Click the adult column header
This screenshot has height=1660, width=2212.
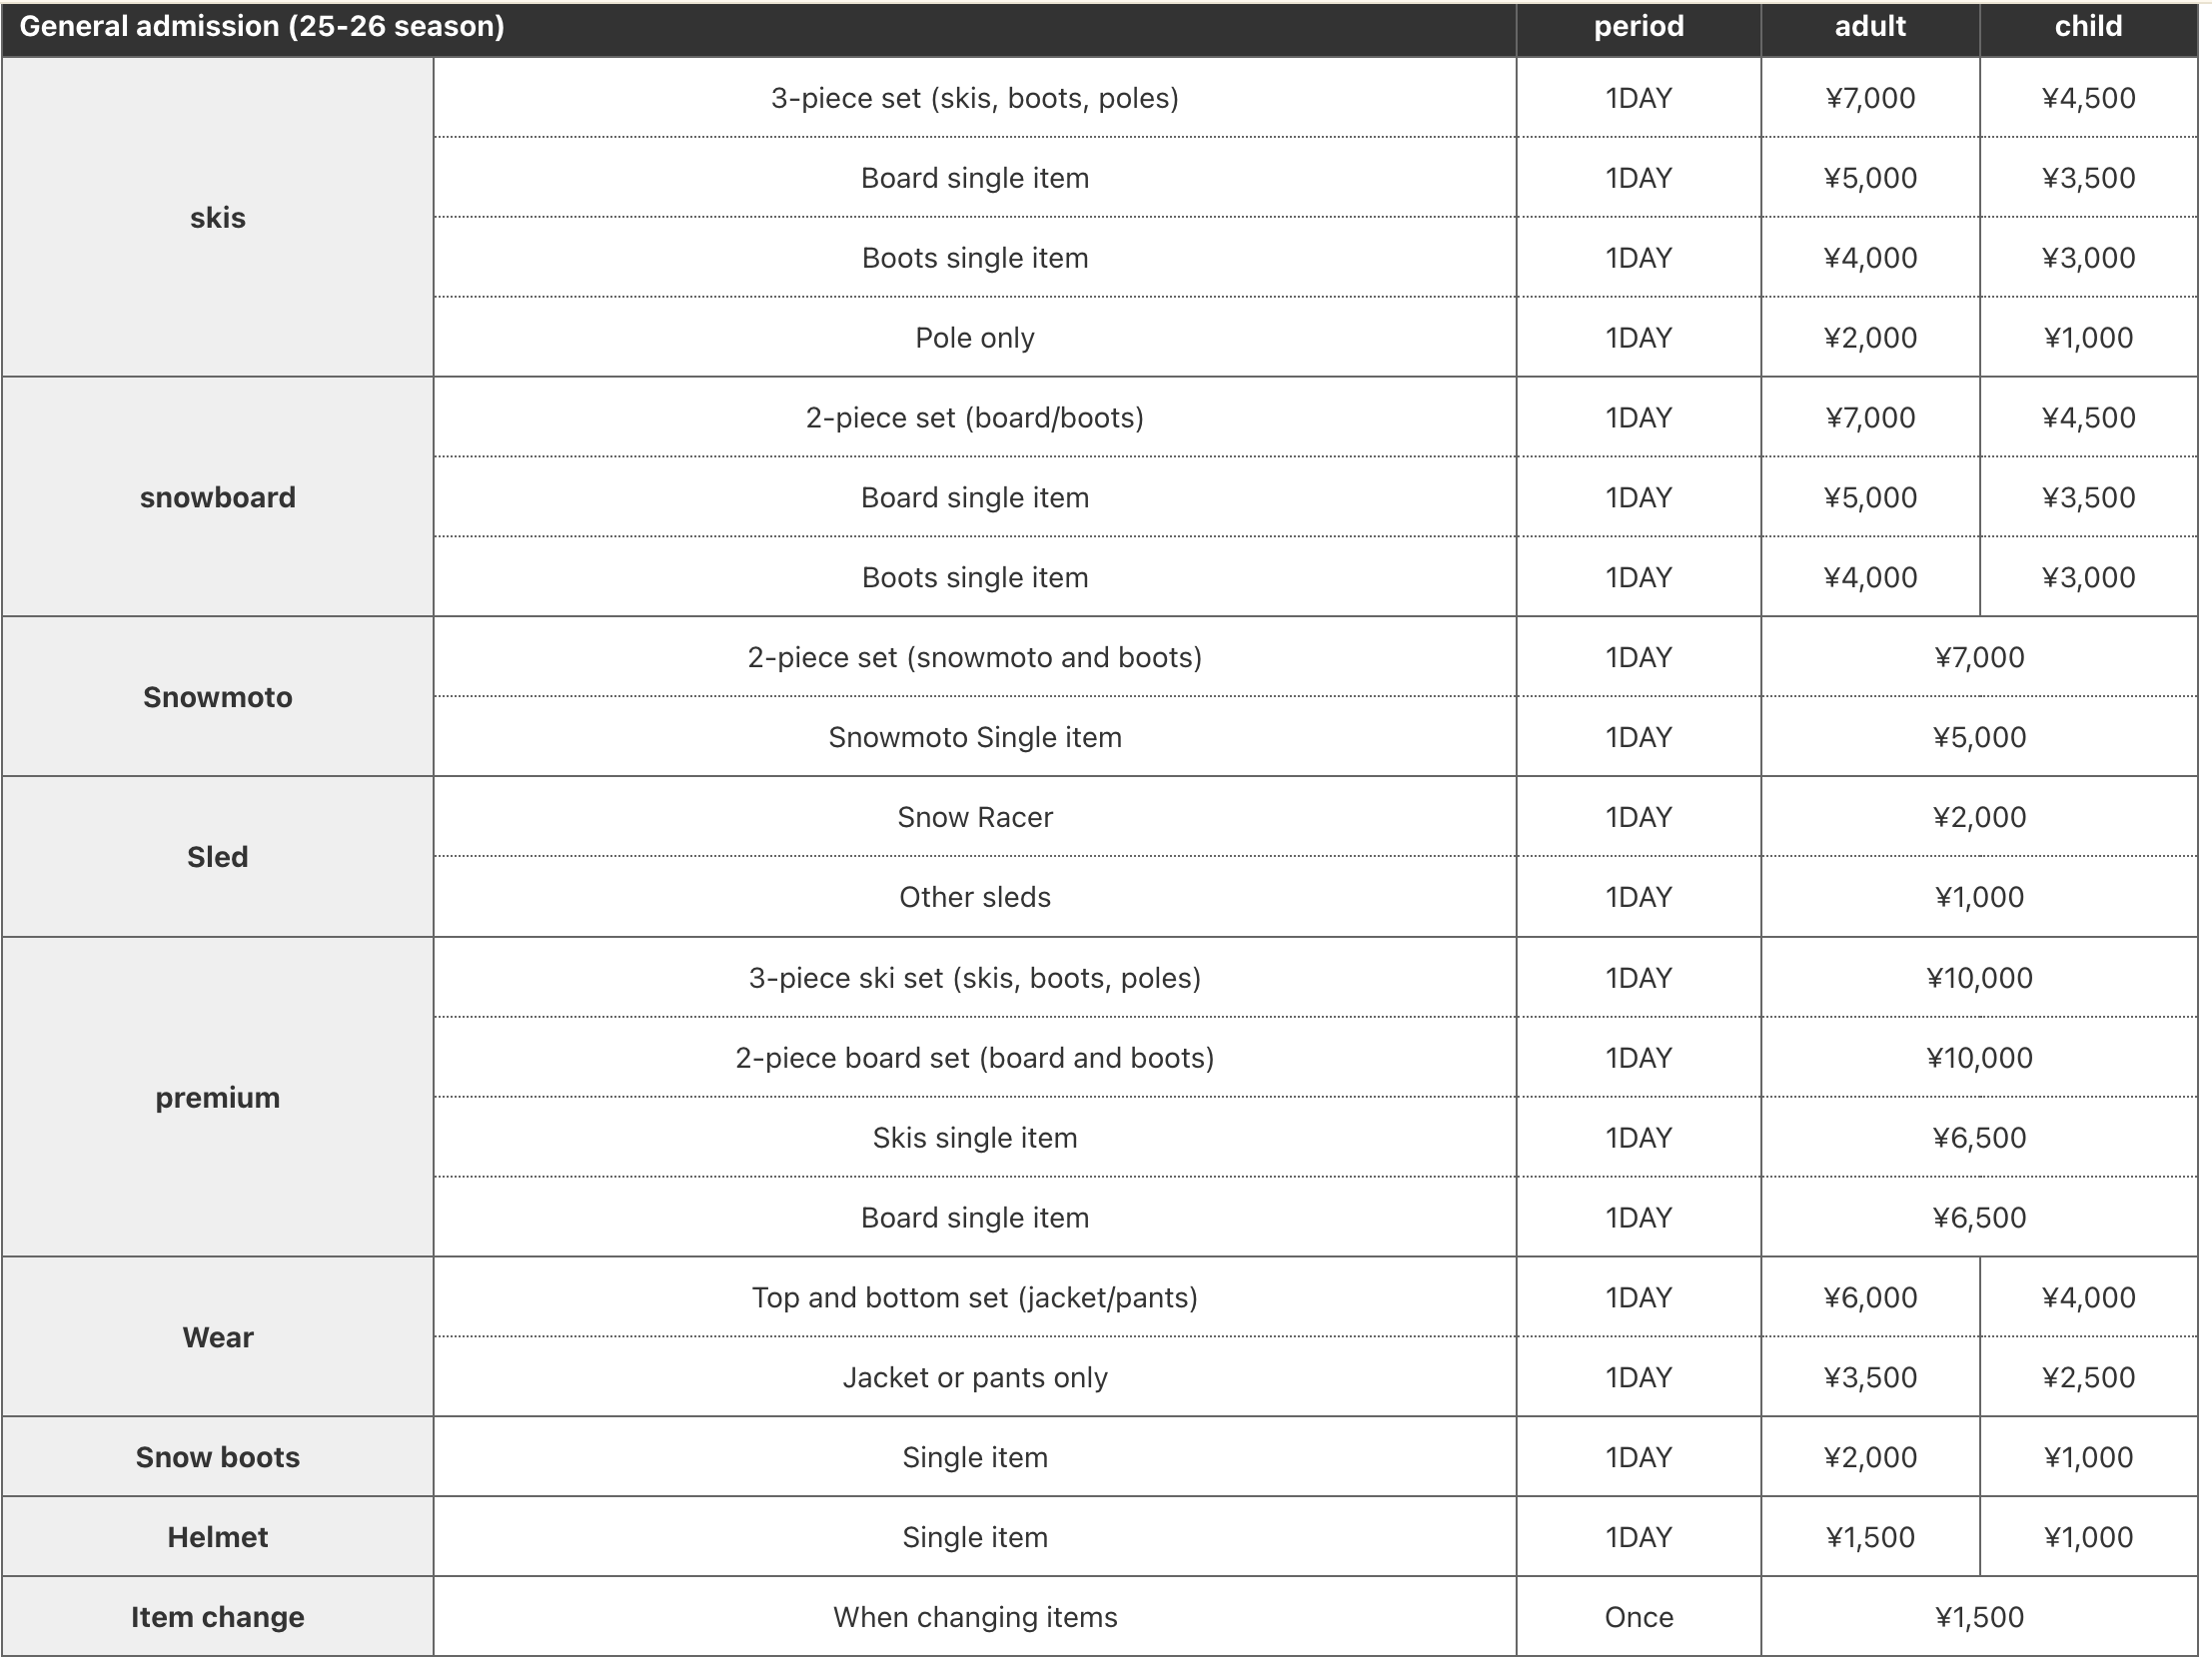1870,27
